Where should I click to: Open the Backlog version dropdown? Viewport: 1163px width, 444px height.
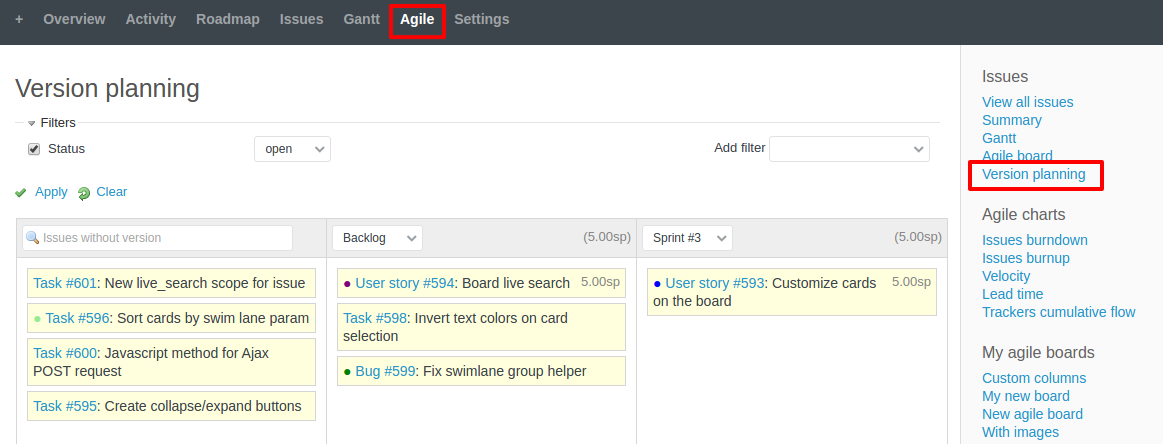pos(377,238)
